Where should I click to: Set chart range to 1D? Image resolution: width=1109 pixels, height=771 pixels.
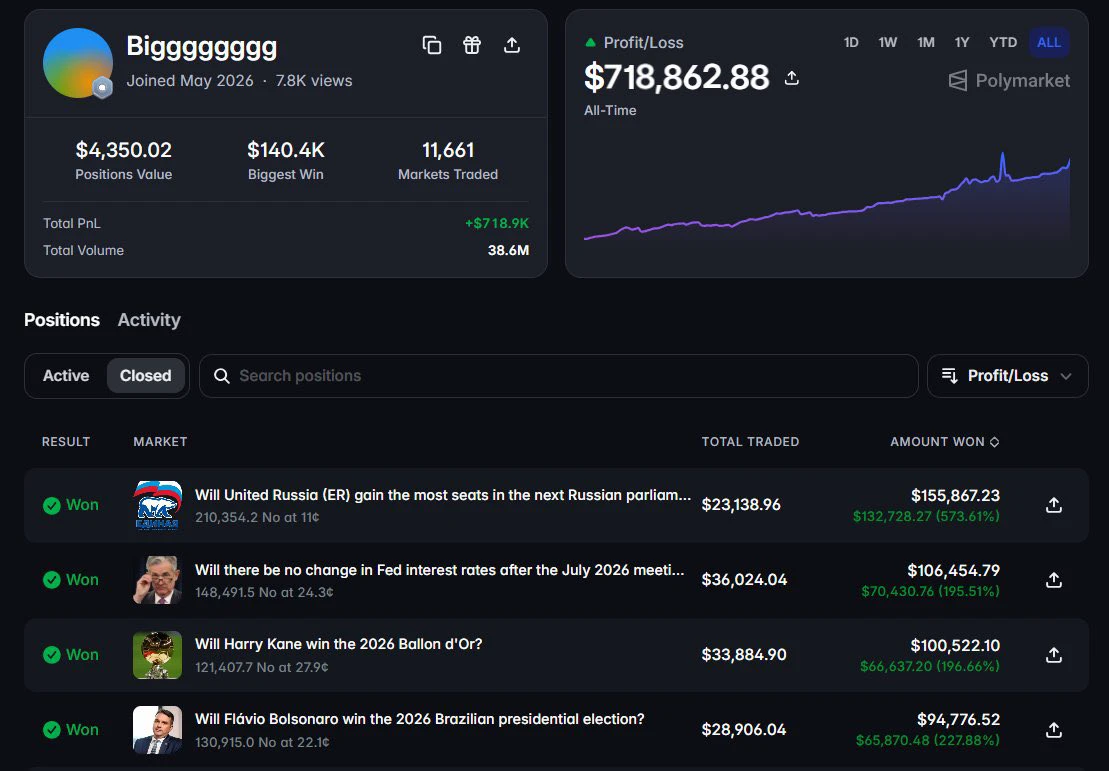pos(851,42)
